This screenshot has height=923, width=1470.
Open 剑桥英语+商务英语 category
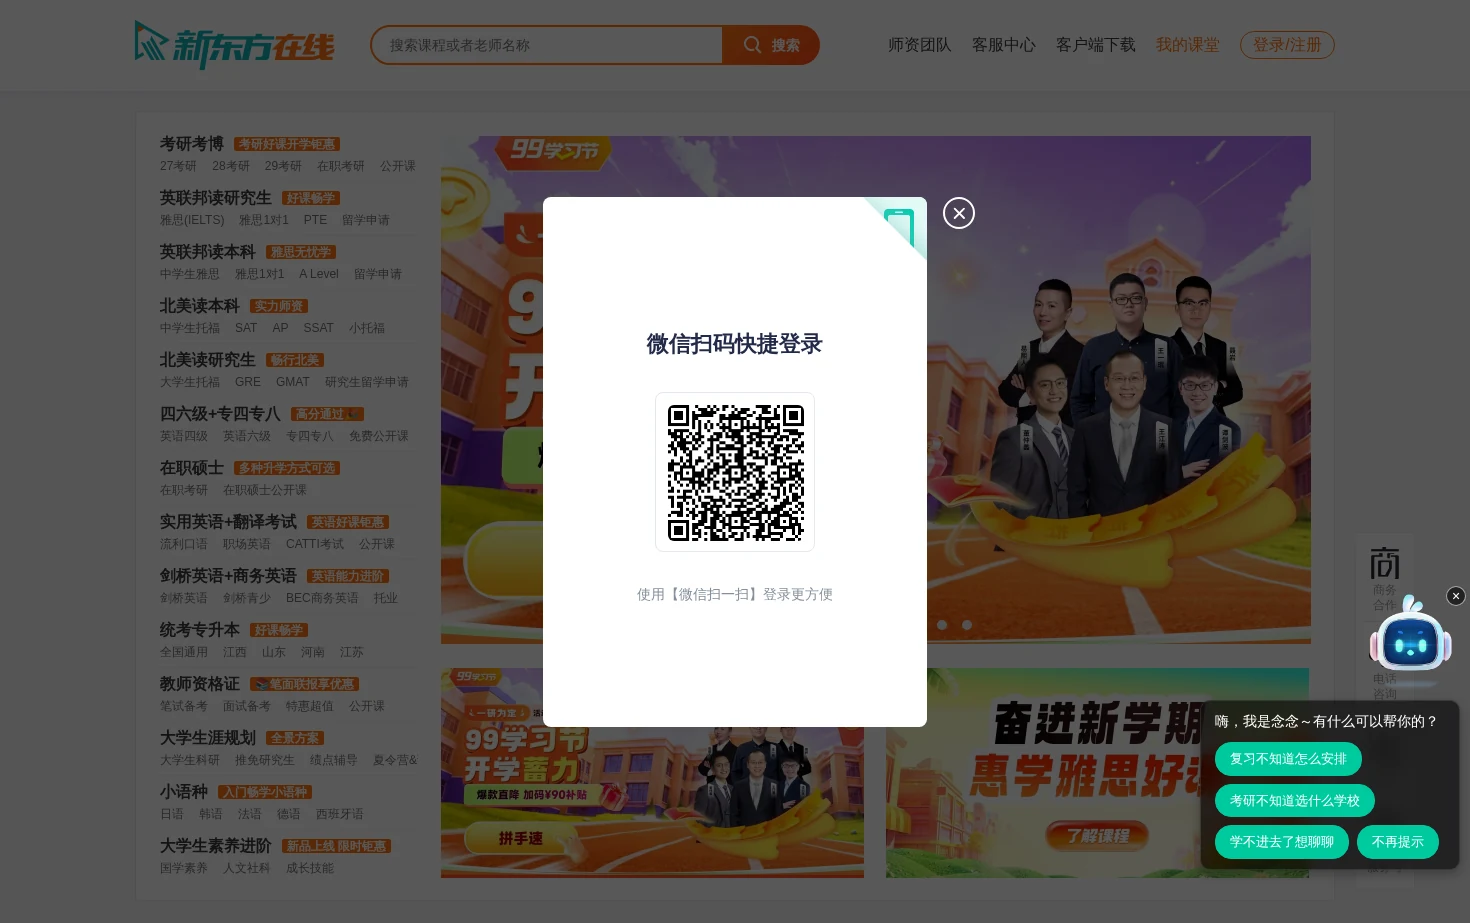coord(228,576)
